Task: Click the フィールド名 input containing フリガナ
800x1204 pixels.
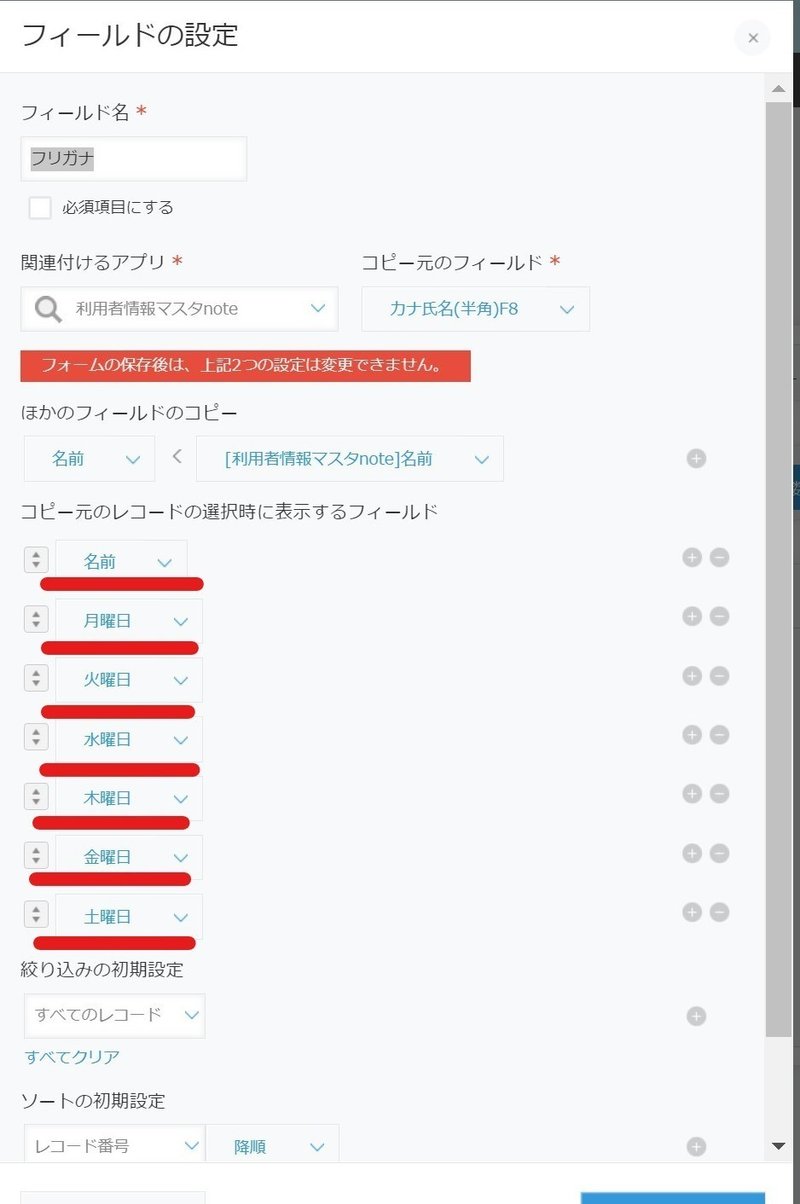Action: click(x=133, y=159)
